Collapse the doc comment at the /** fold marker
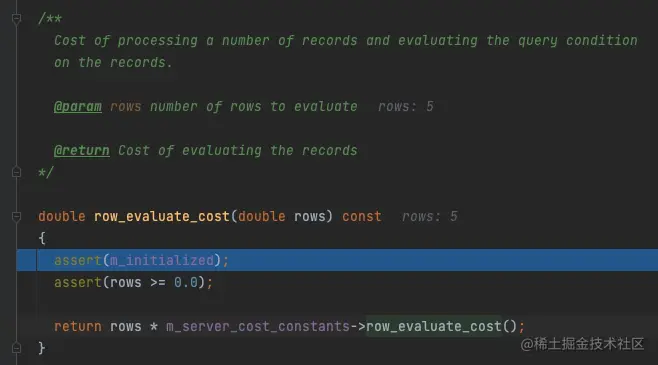 16,18
